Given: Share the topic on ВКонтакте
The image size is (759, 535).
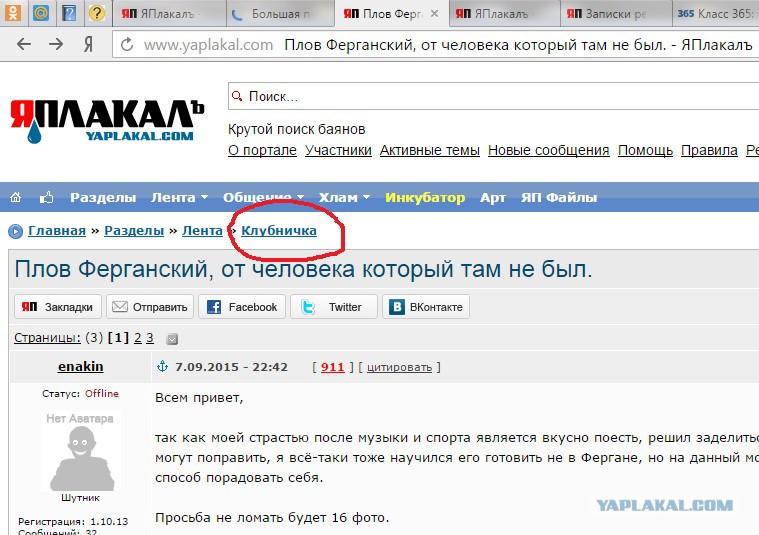Looking at the screenshot, I should 426,307.
